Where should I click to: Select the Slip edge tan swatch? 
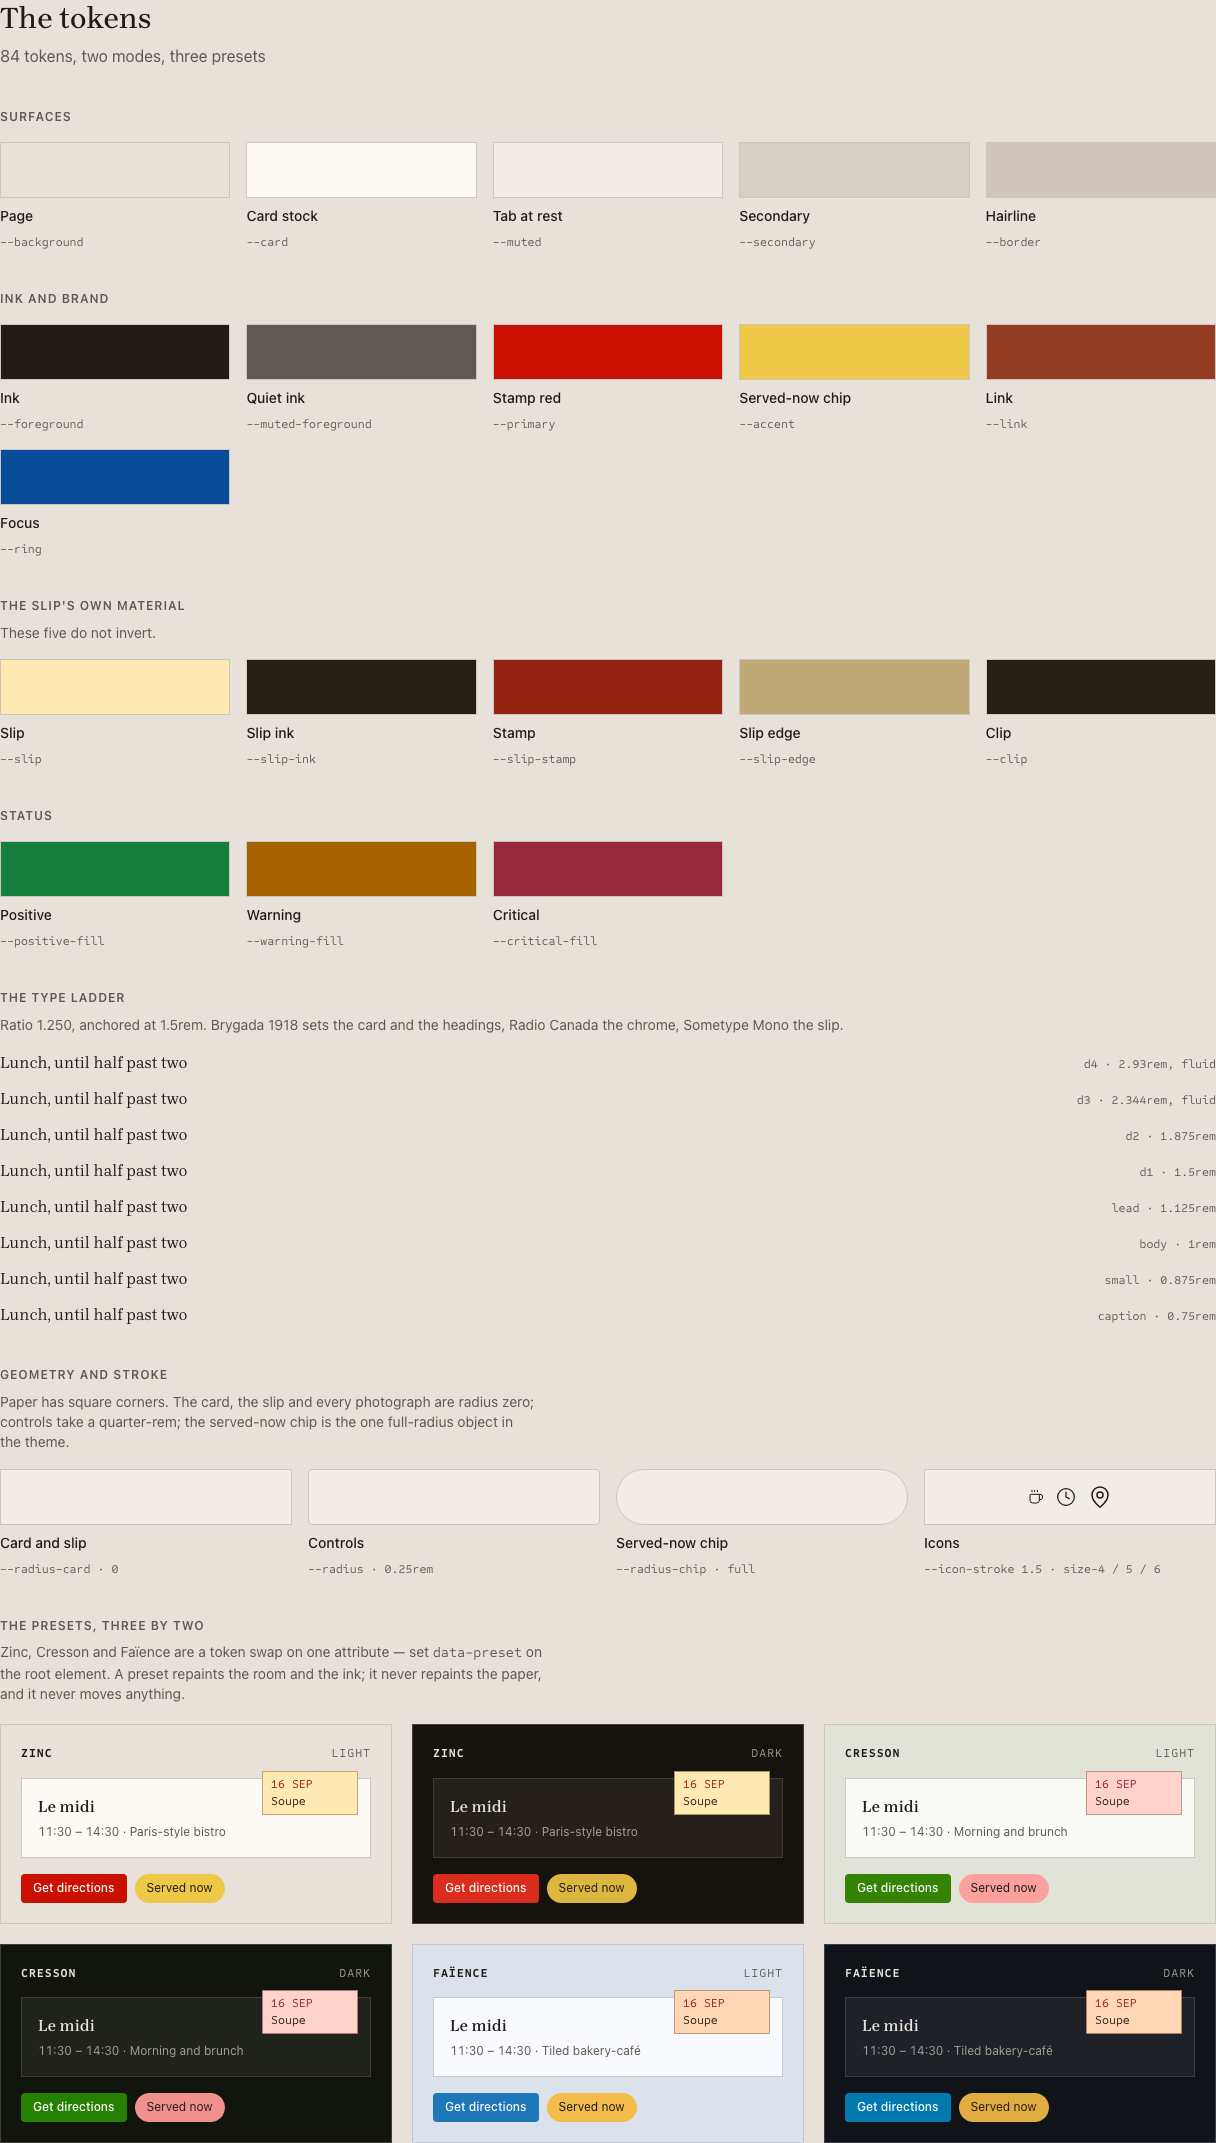(x=854, y=687)
